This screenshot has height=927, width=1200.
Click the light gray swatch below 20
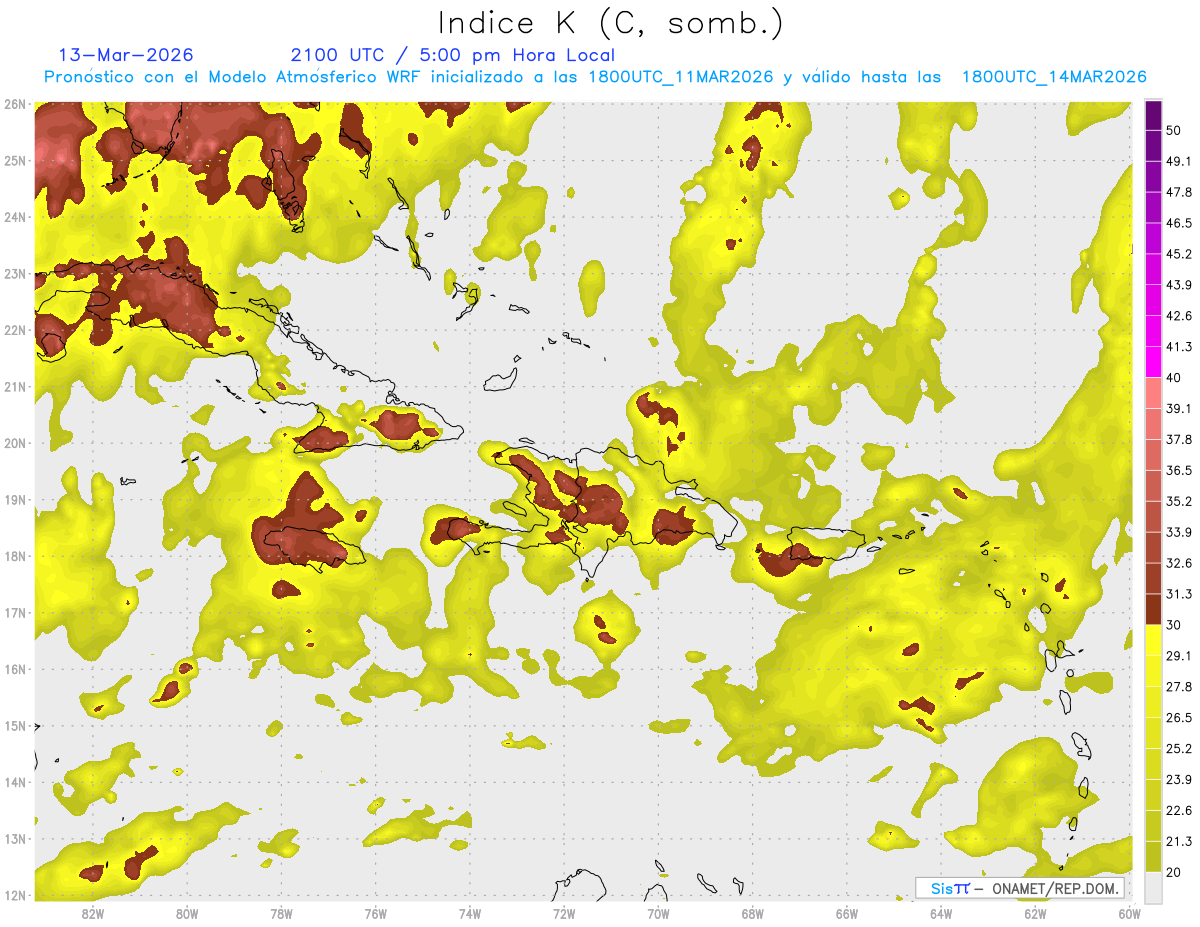tap(1153, 888)
